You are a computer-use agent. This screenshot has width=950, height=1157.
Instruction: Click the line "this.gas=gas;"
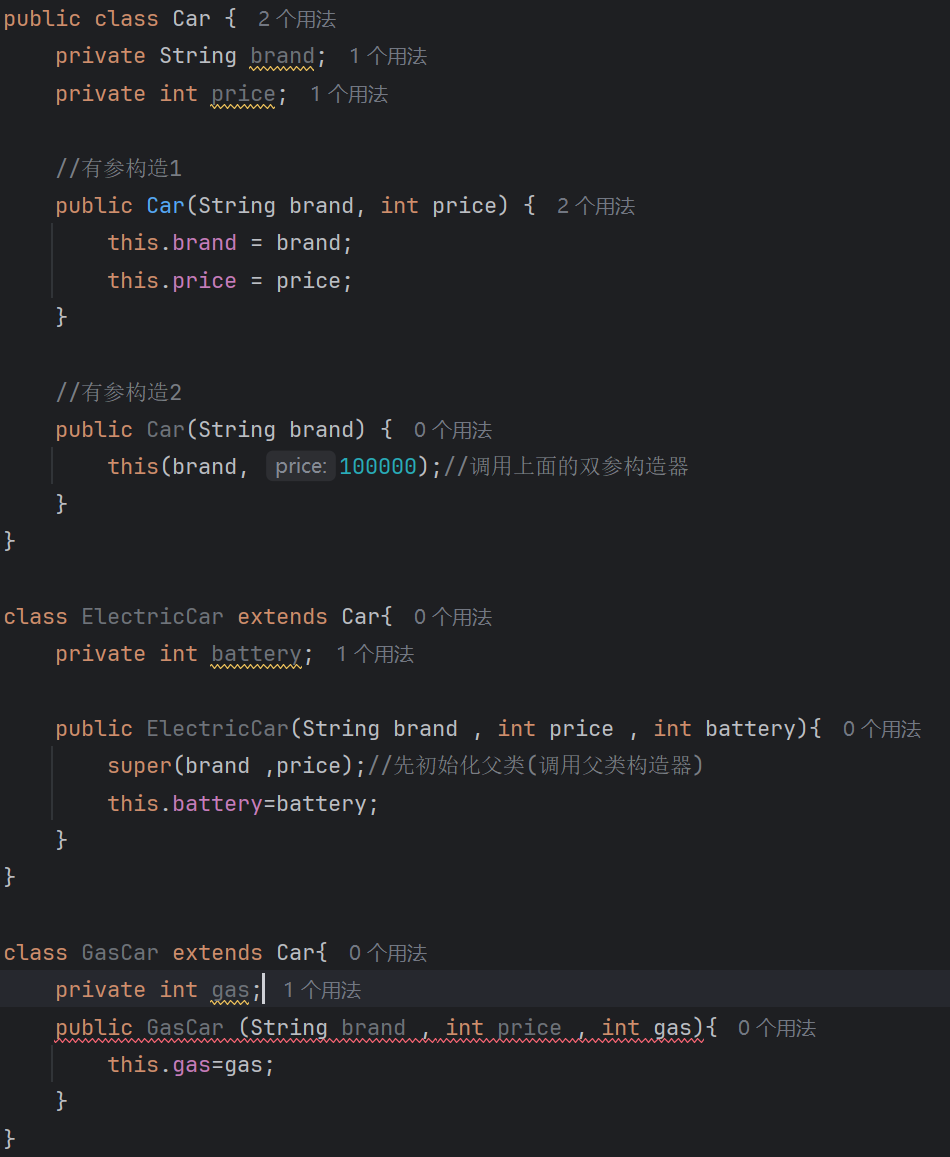pyautogui.click(x=190, y=1065)
